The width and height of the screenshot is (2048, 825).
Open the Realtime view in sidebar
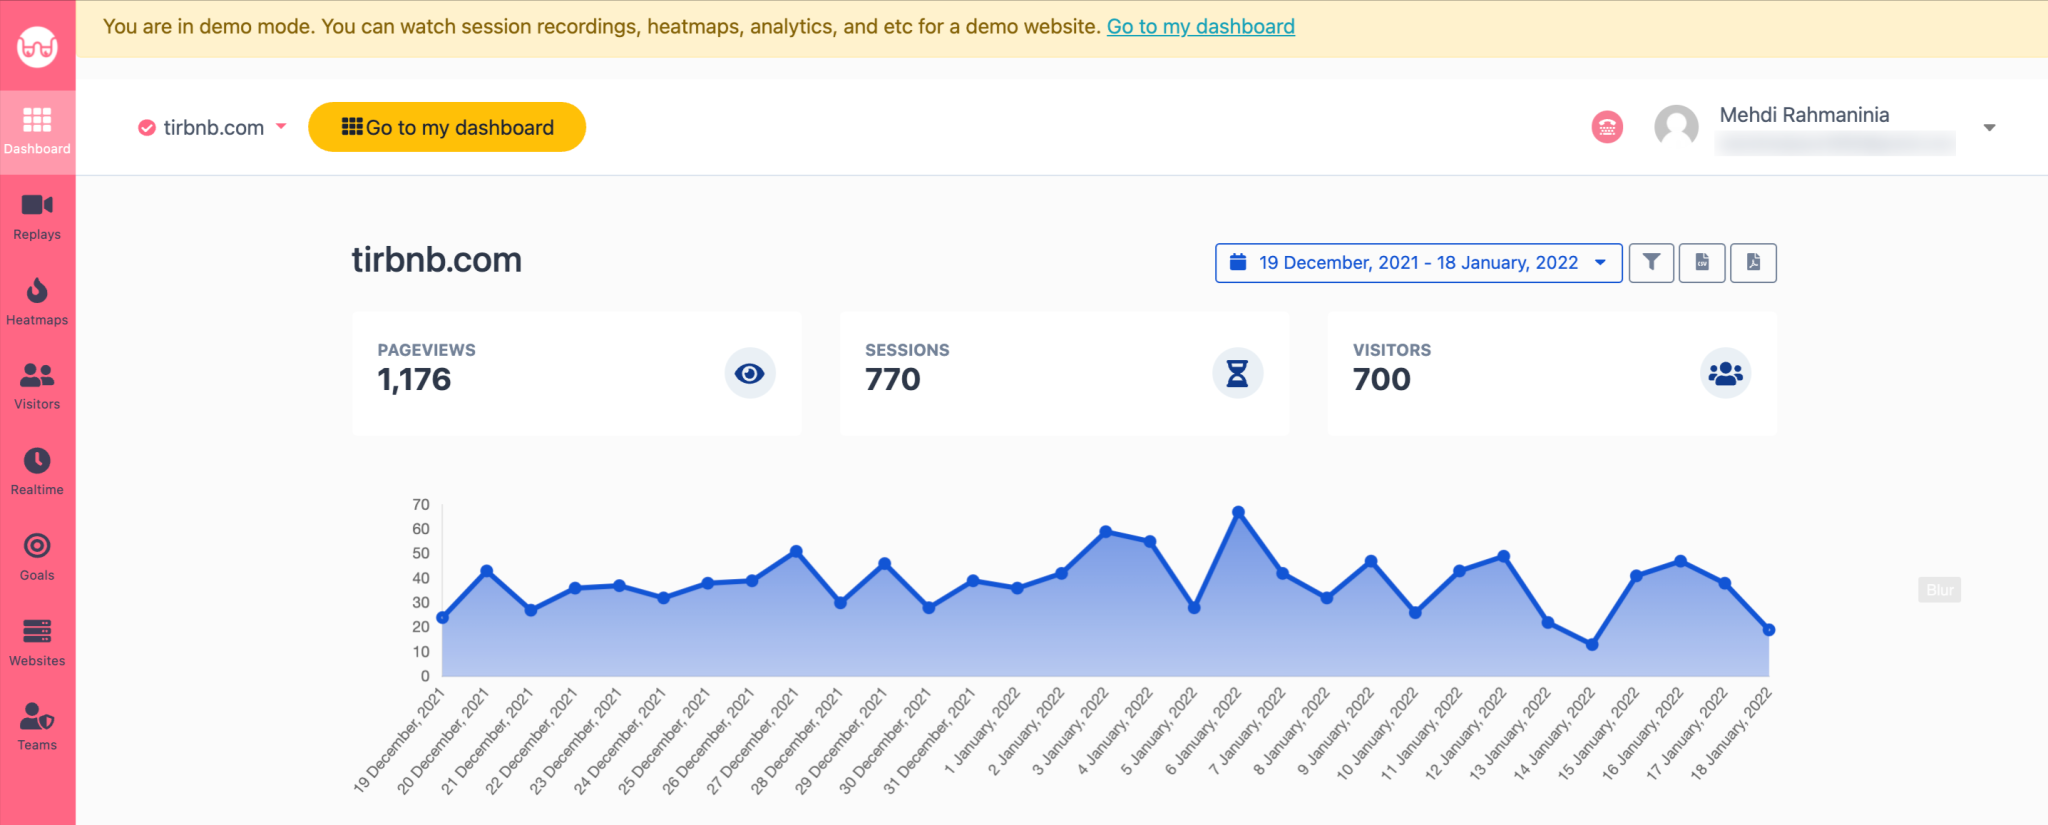point(37,472)
